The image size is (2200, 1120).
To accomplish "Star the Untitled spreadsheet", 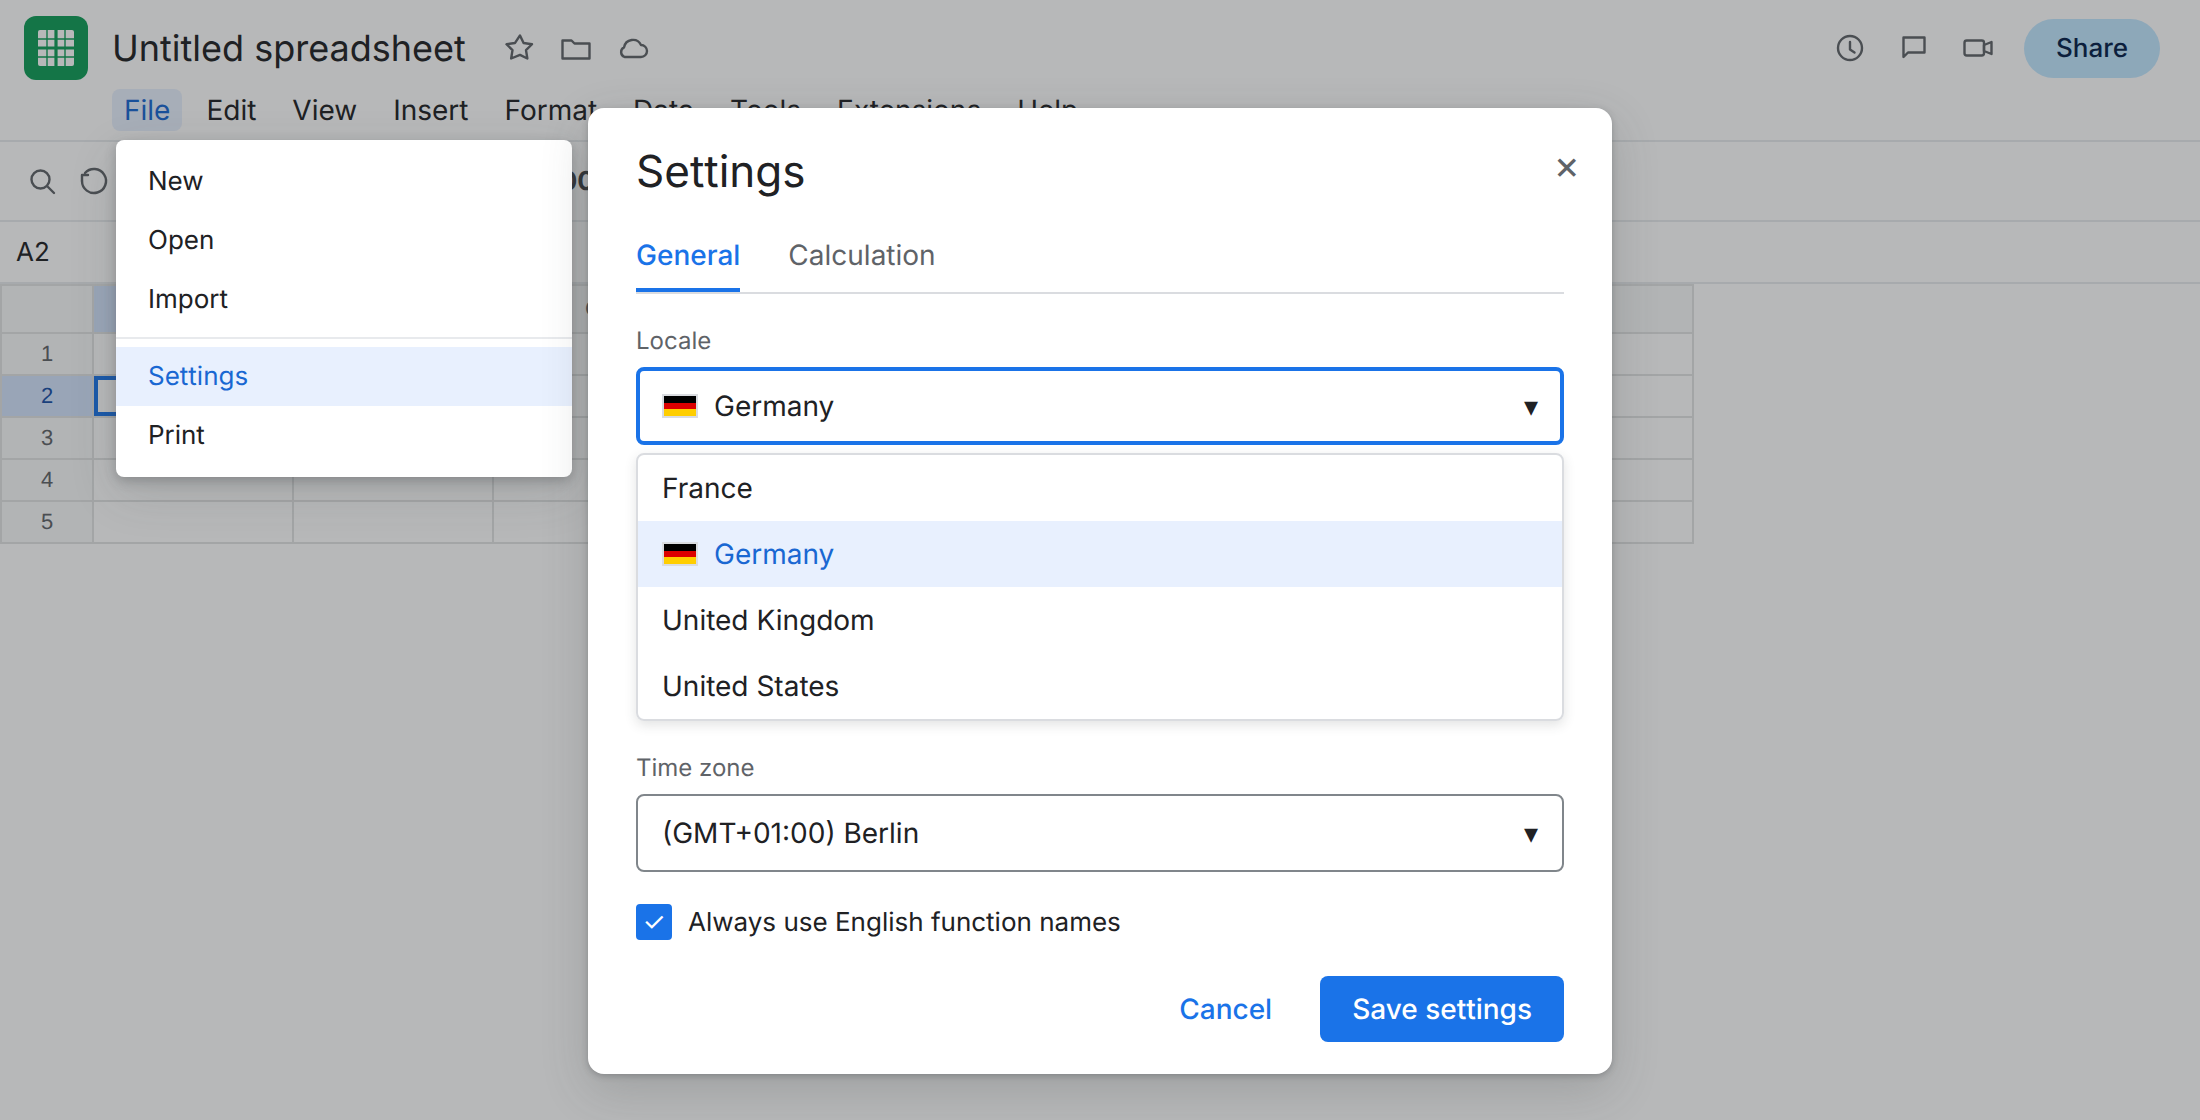I will pos(519,48).
